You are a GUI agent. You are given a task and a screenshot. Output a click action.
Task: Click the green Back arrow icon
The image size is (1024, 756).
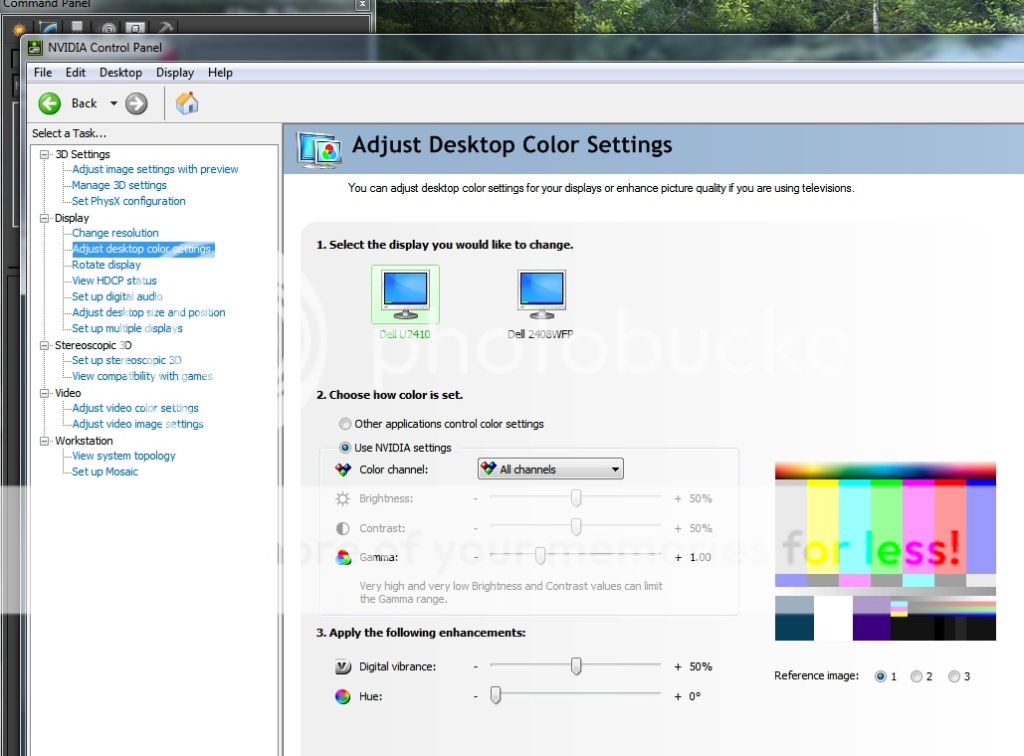50,103
